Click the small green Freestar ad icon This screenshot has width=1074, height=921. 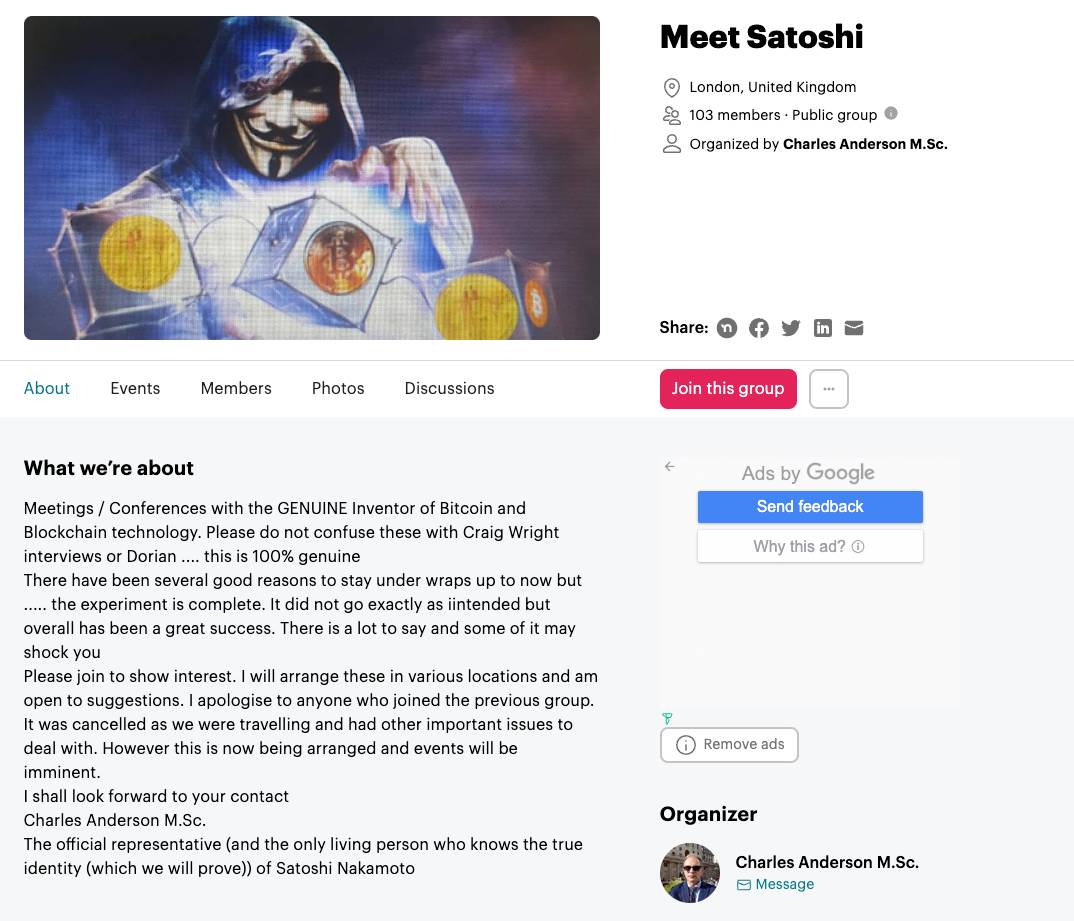667,719
